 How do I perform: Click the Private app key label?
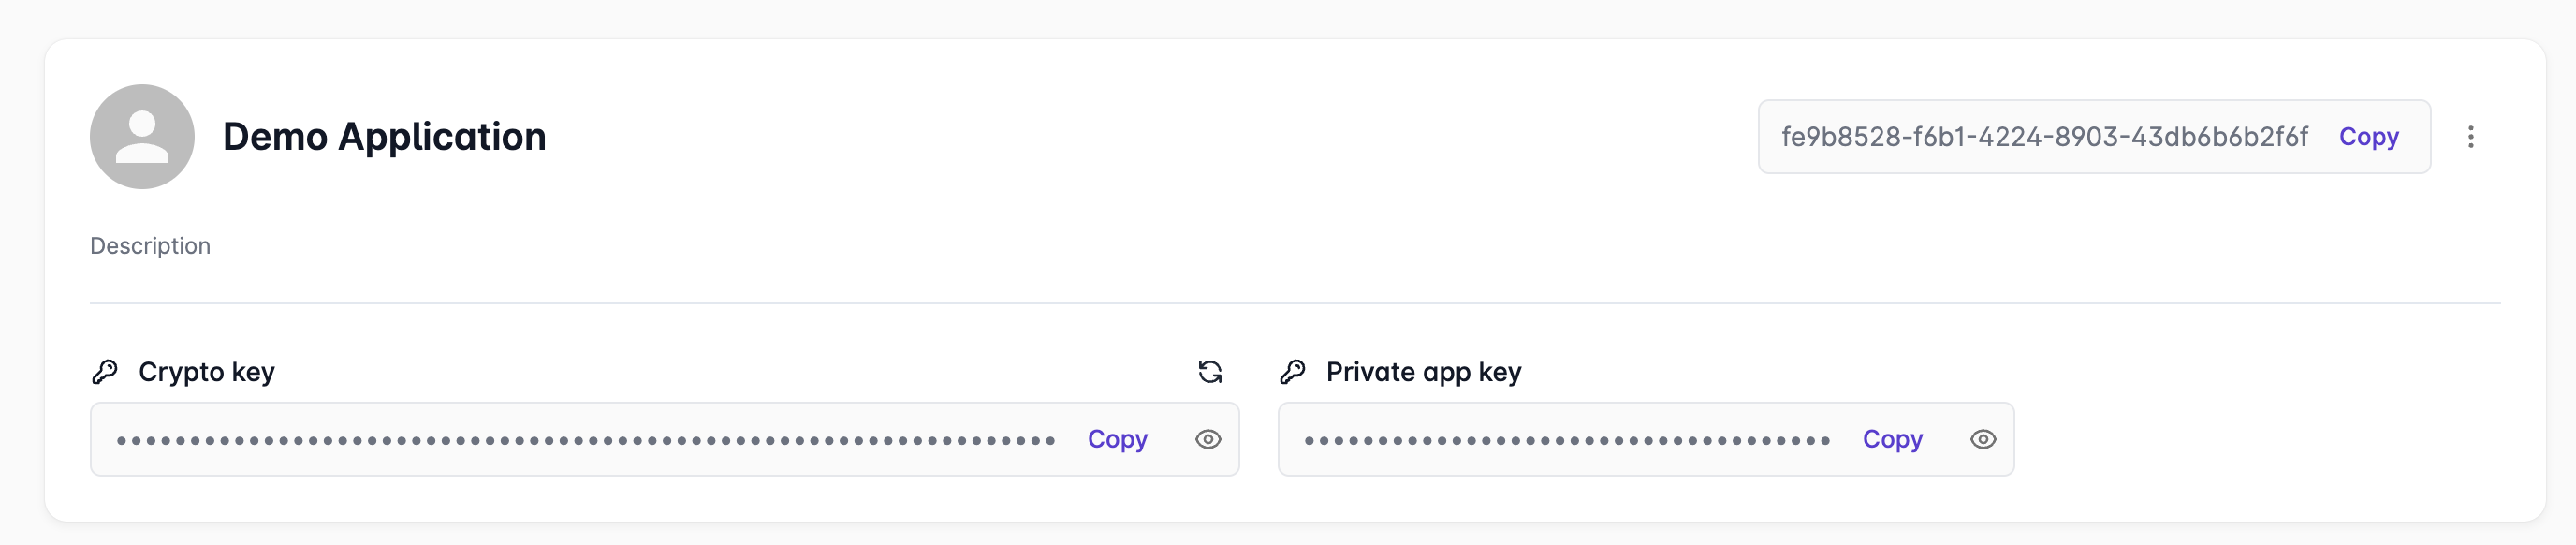pos(1423,372)
